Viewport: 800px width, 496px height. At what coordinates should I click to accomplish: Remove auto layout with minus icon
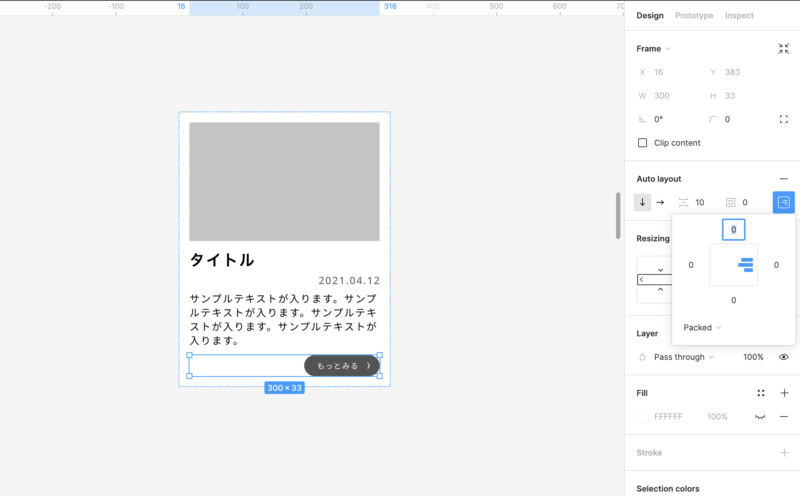tap(784, 179)
